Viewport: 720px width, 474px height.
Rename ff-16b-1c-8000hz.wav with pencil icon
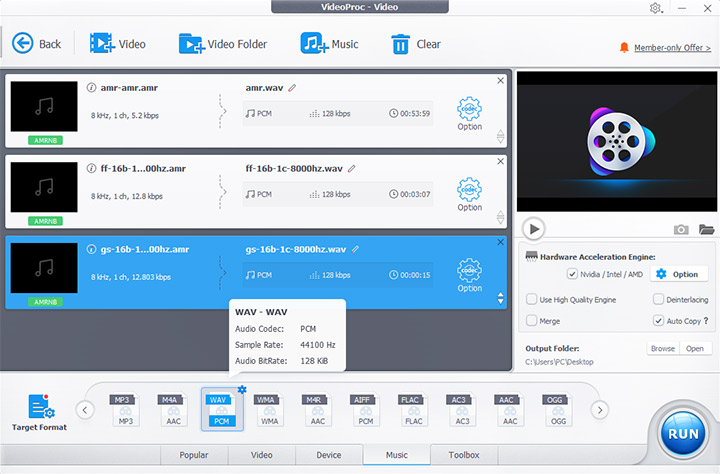tap(351, 169)
